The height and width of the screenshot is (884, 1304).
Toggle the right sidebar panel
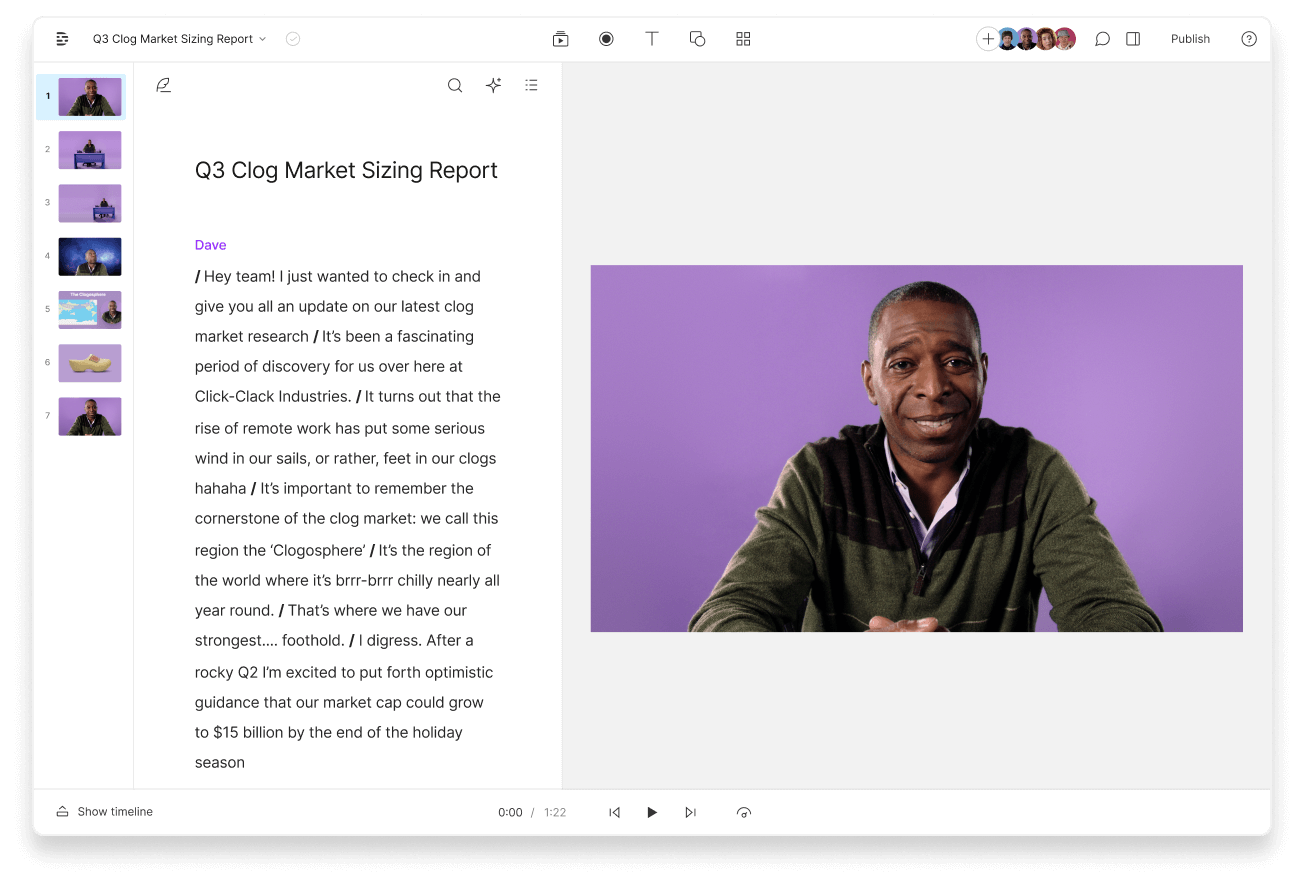1133,39
